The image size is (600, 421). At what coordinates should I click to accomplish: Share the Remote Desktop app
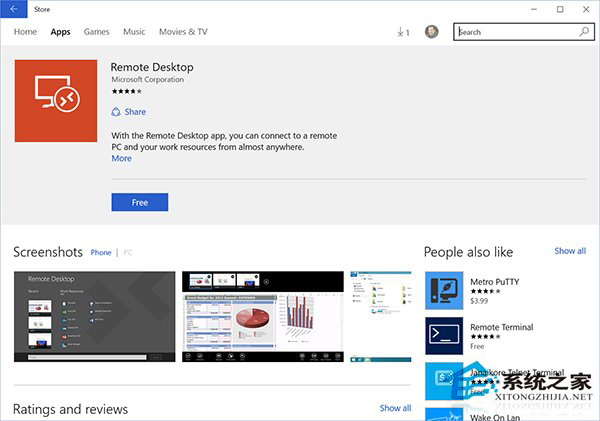point(129,112)
